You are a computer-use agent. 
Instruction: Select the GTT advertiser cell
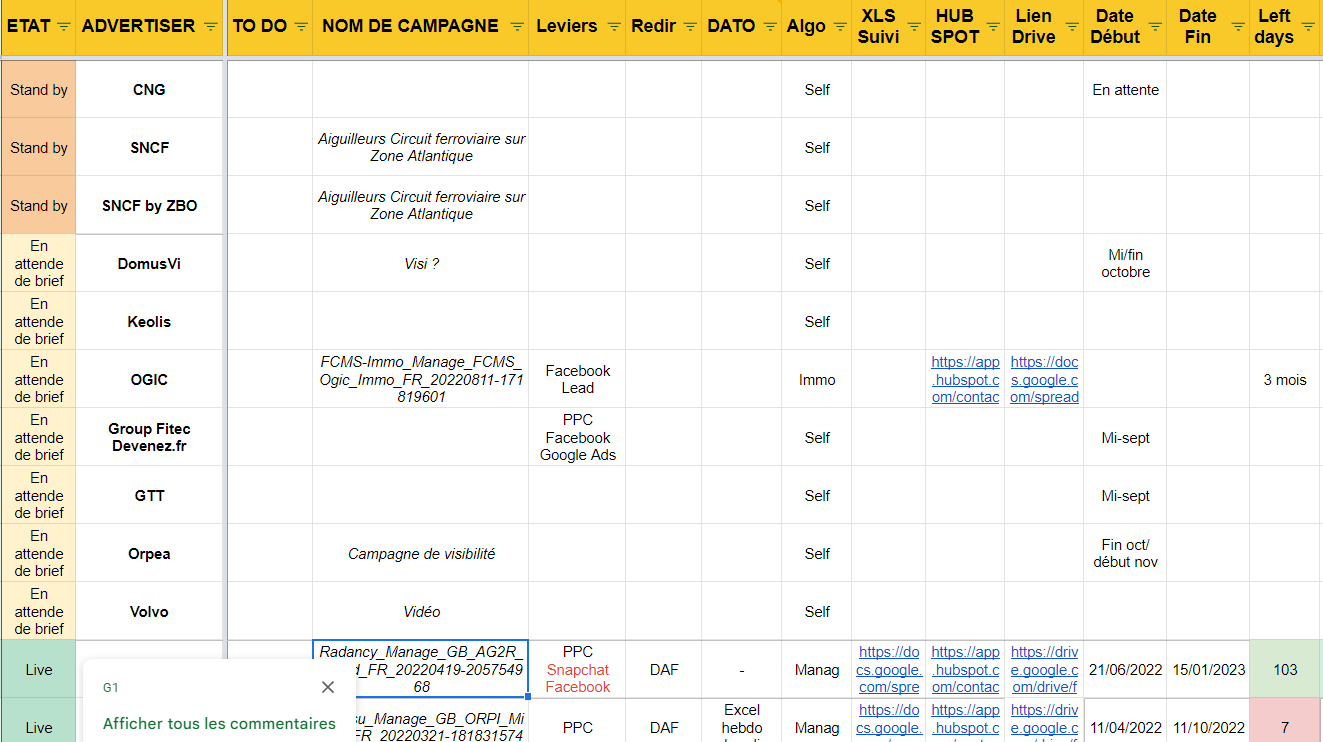click(149, 495)
